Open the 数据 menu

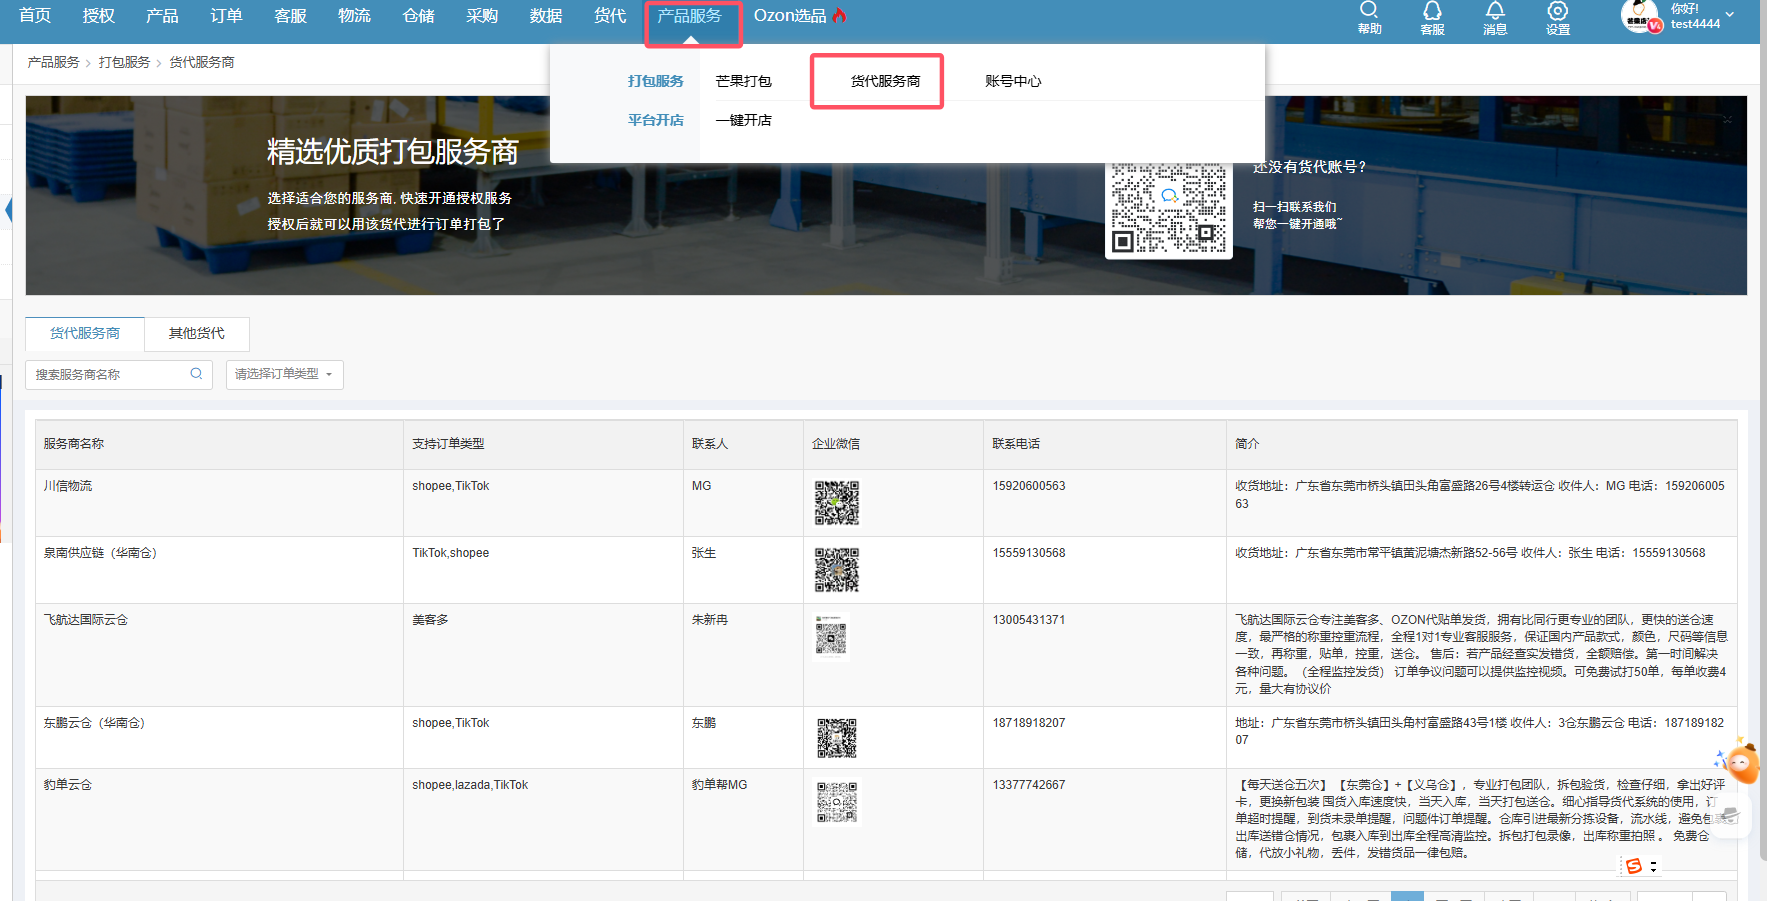[x=546, y=16]
